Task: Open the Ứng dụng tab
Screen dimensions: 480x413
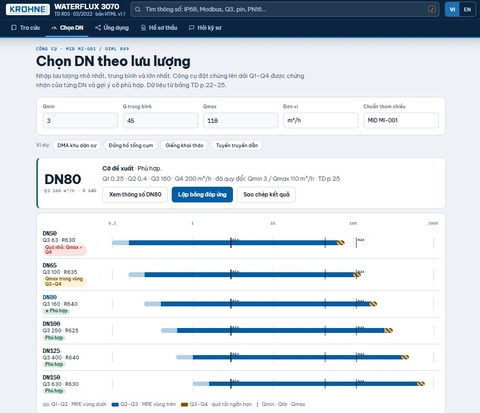Action: 112,28
